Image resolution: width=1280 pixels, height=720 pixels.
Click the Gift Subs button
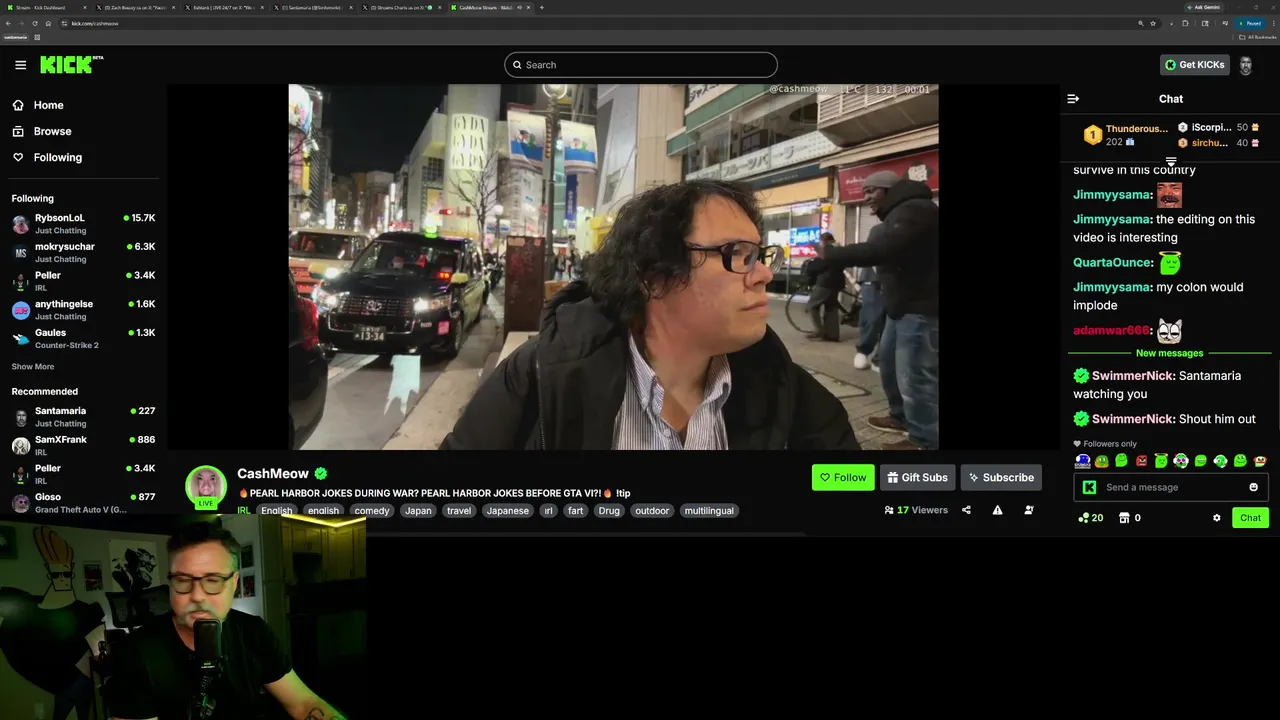click(x=917, y=478)
